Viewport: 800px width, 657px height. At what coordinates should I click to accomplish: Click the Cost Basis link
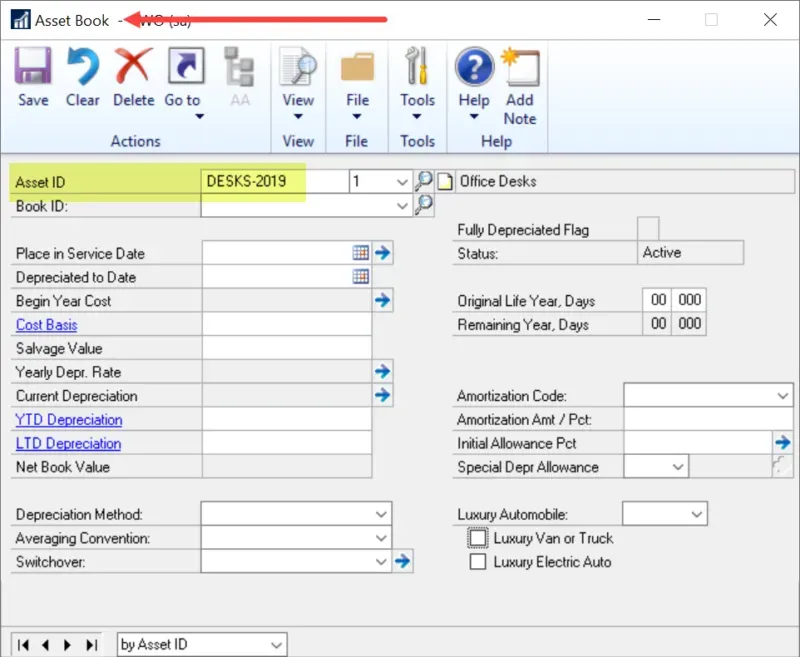(x=46, y=325)
